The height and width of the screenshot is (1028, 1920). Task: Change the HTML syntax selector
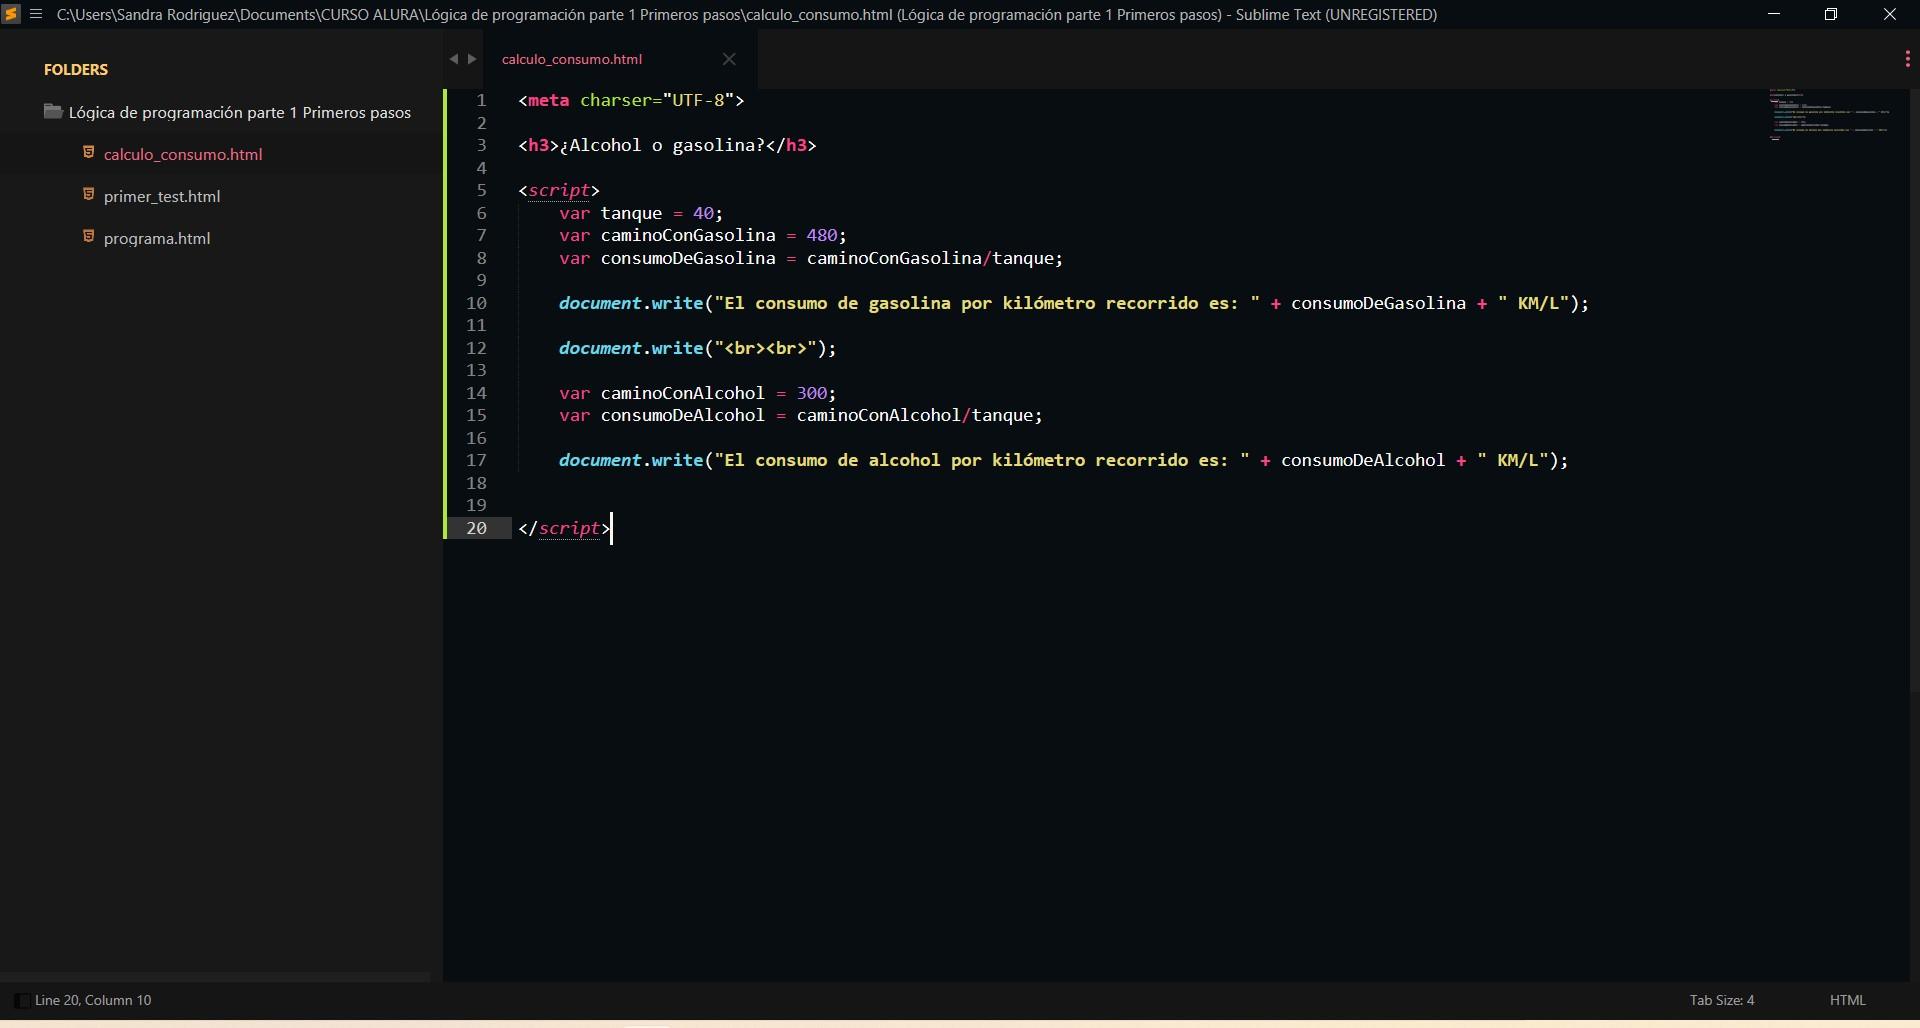point(1848,1000)
